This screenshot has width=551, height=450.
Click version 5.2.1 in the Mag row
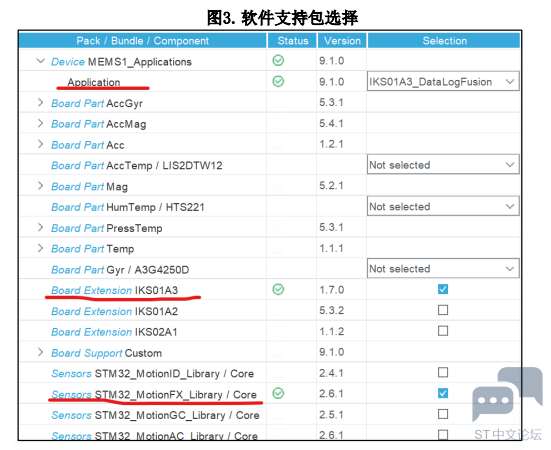click(331, 185)
